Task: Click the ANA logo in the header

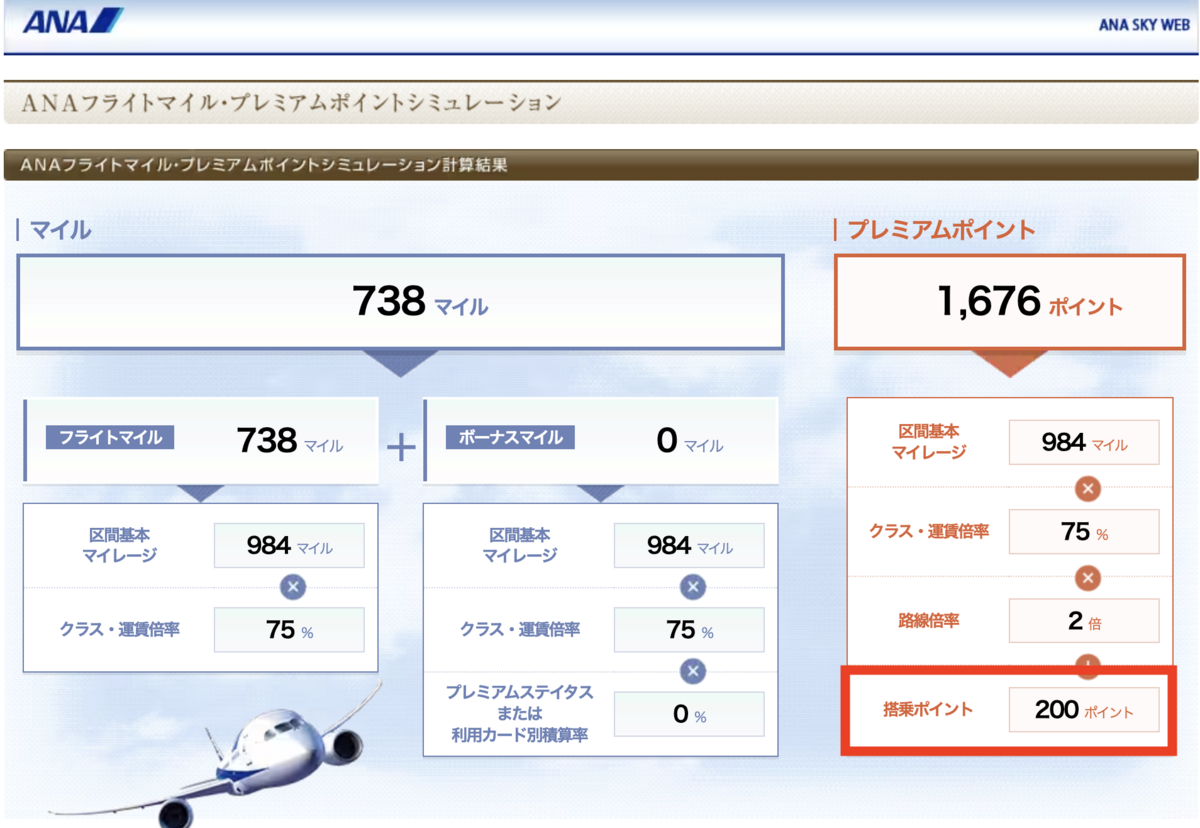Action: 72,21
